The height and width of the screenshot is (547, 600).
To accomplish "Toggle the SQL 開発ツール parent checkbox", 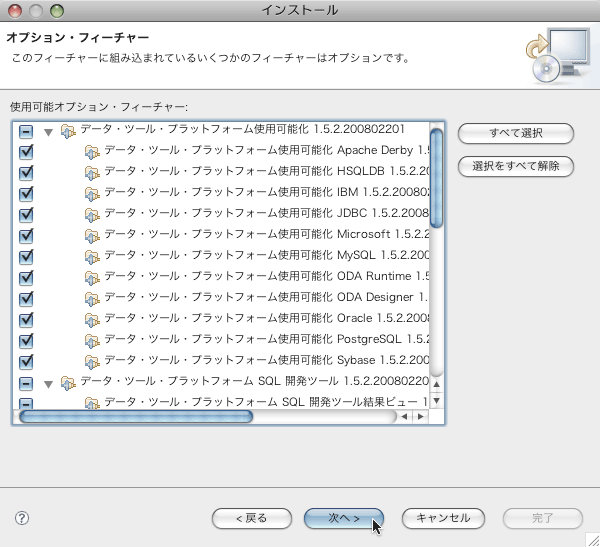I will click(26, 383).
